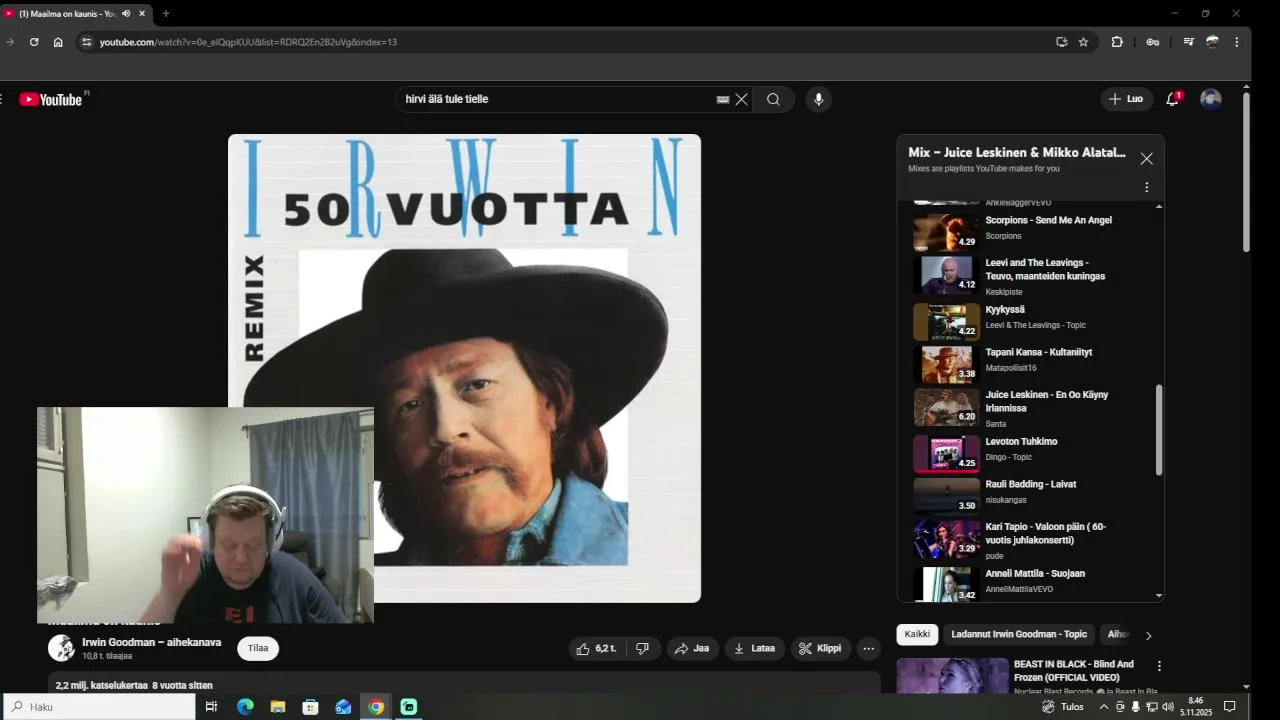This screenshot has width=1280, height=720.
Task: Focus the hirvi älä tule tielle search field
Action: 555,99
